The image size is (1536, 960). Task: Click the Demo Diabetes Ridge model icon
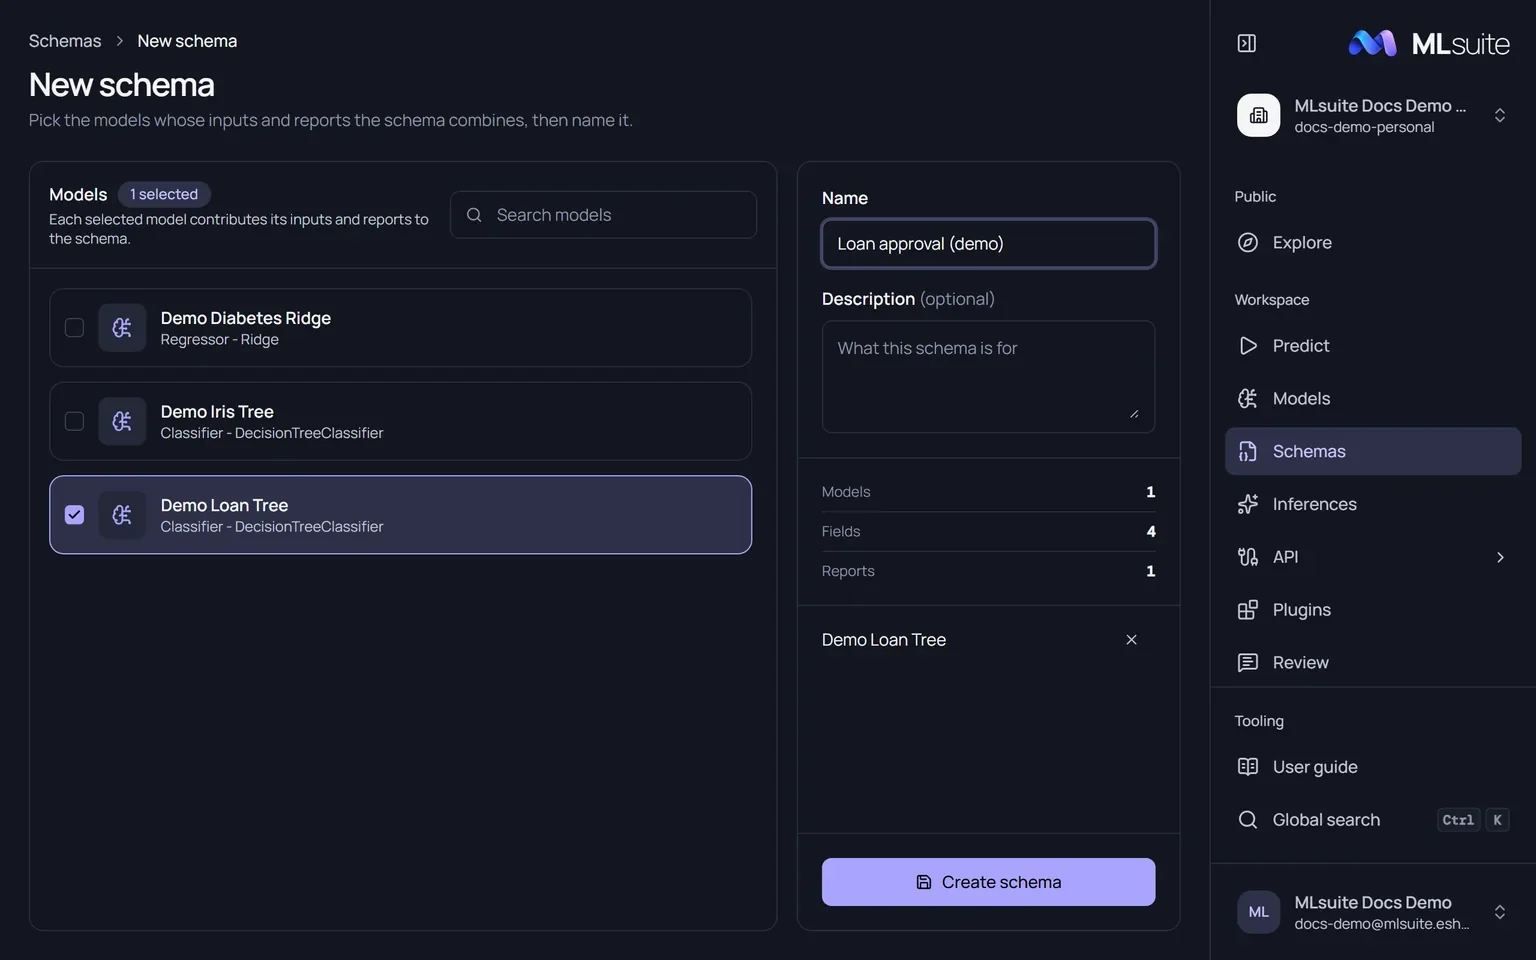122,328
